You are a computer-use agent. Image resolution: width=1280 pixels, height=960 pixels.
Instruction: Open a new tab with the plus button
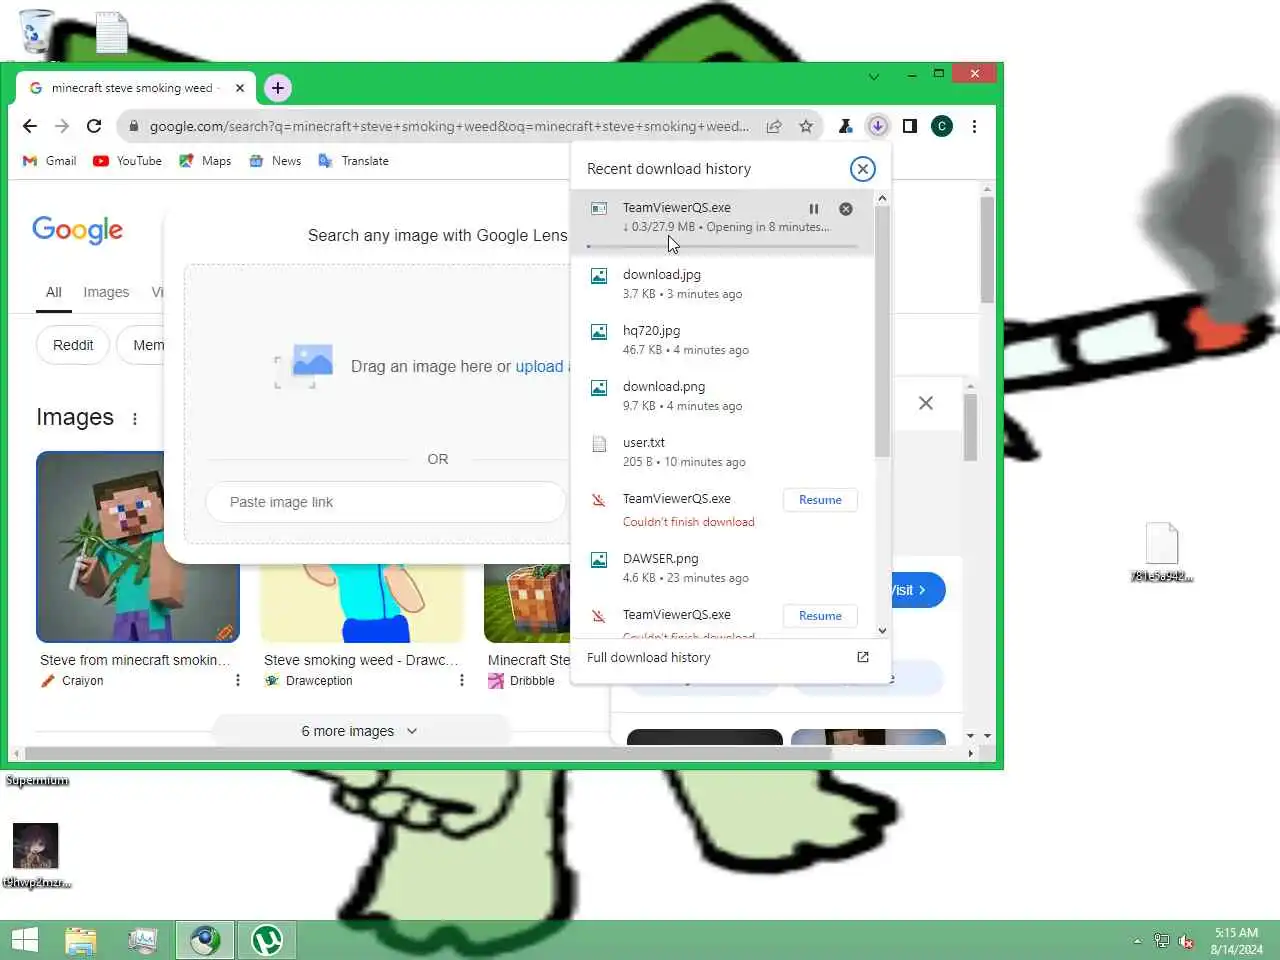tap(278, 88)
